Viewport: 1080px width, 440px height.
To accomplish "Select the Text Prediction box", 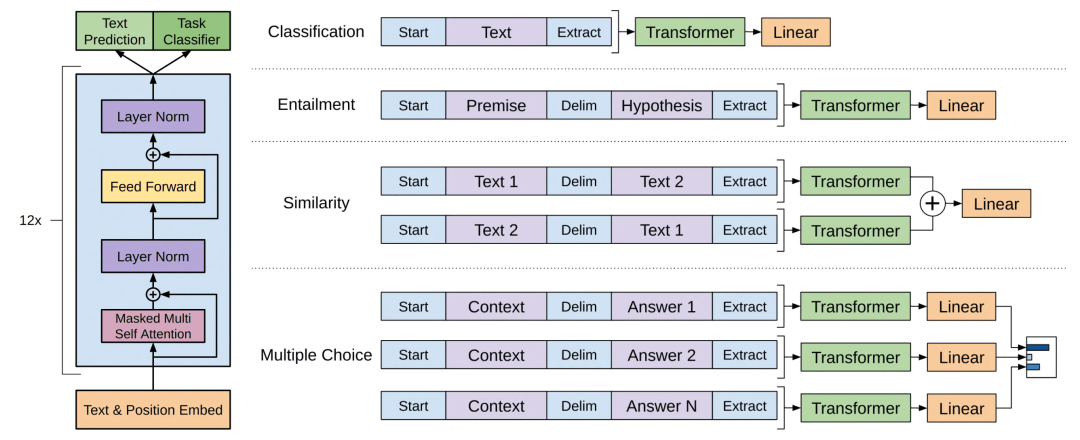I will (115, 31).
